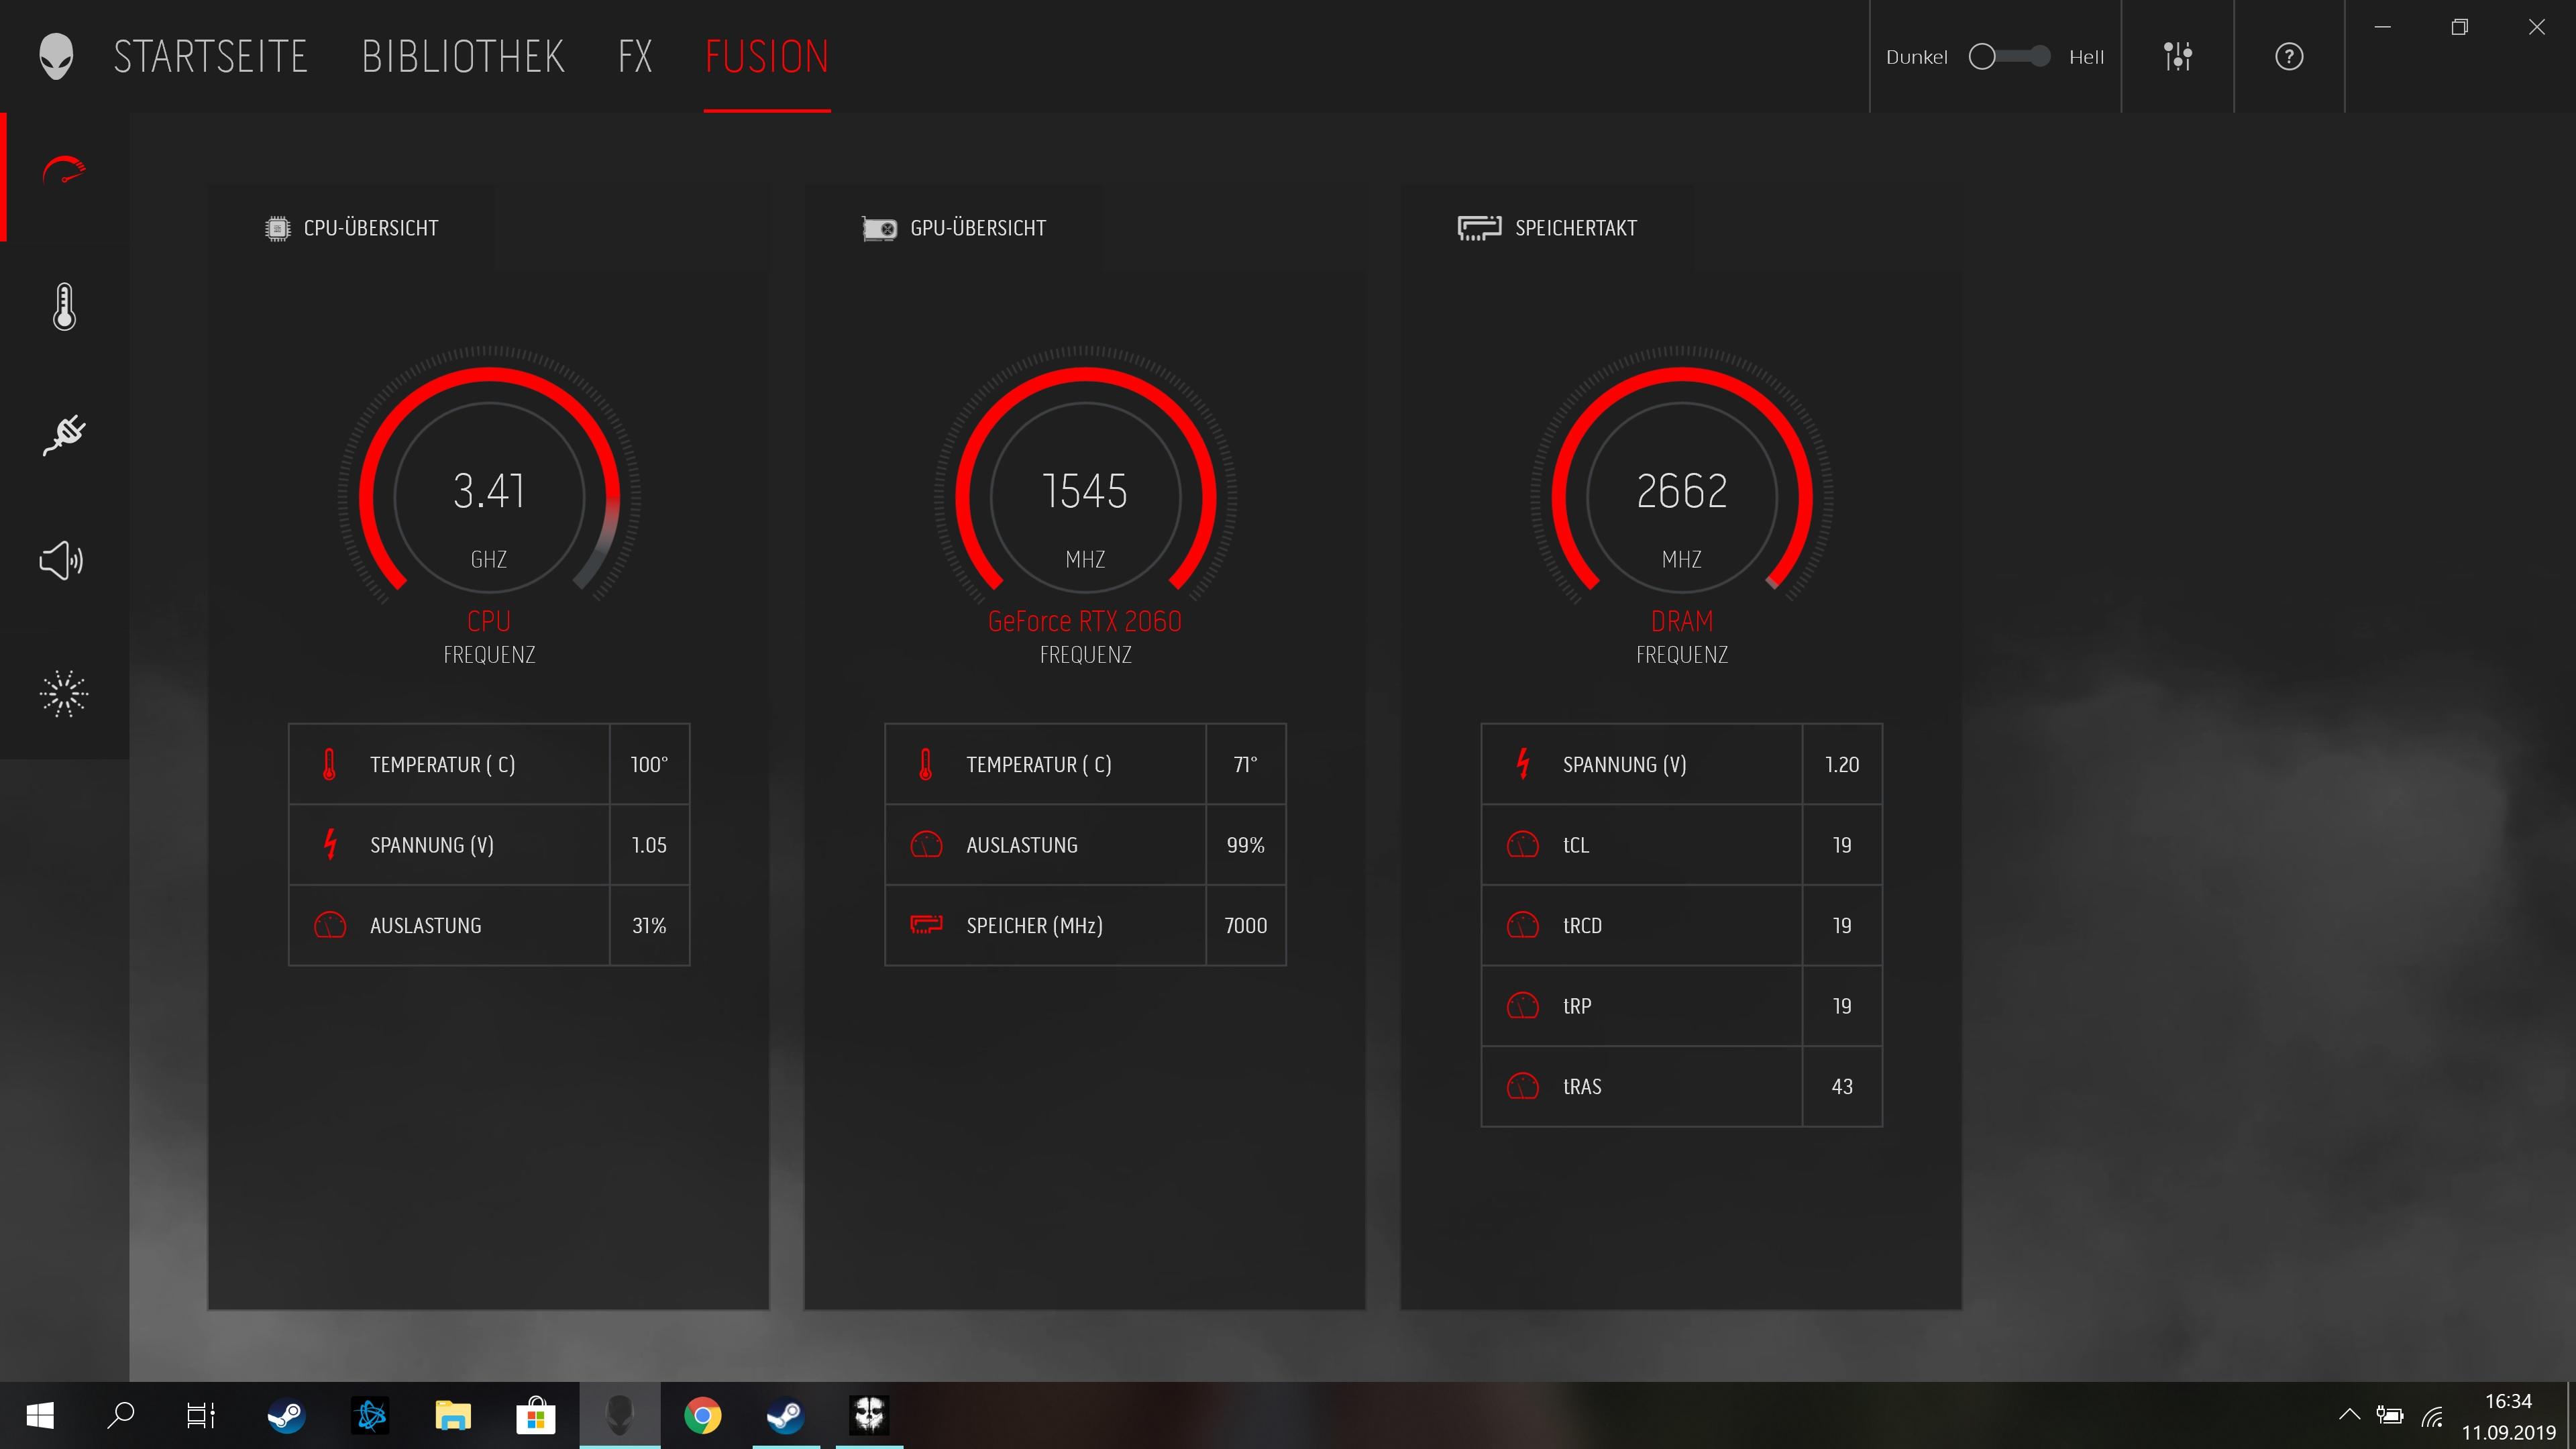Open the audio speaker sidebar section
This screenshot has width=2576, height=1449.
[x=62, y=560]
